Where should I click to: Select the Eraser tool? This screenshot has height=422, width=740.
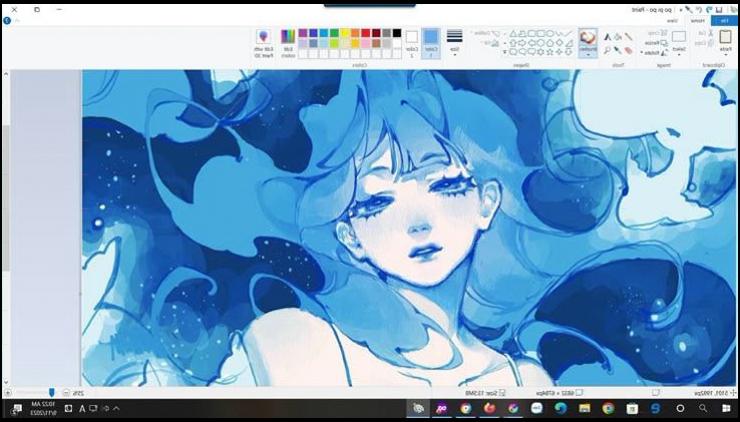629,50
